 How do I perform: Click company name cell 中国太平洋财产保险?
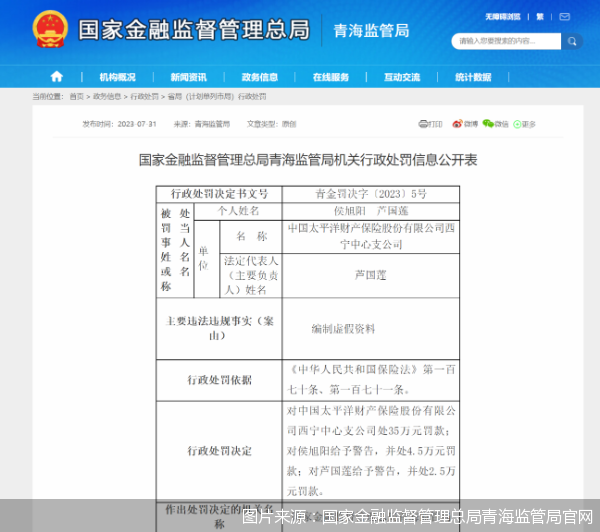tap(371, 237)
